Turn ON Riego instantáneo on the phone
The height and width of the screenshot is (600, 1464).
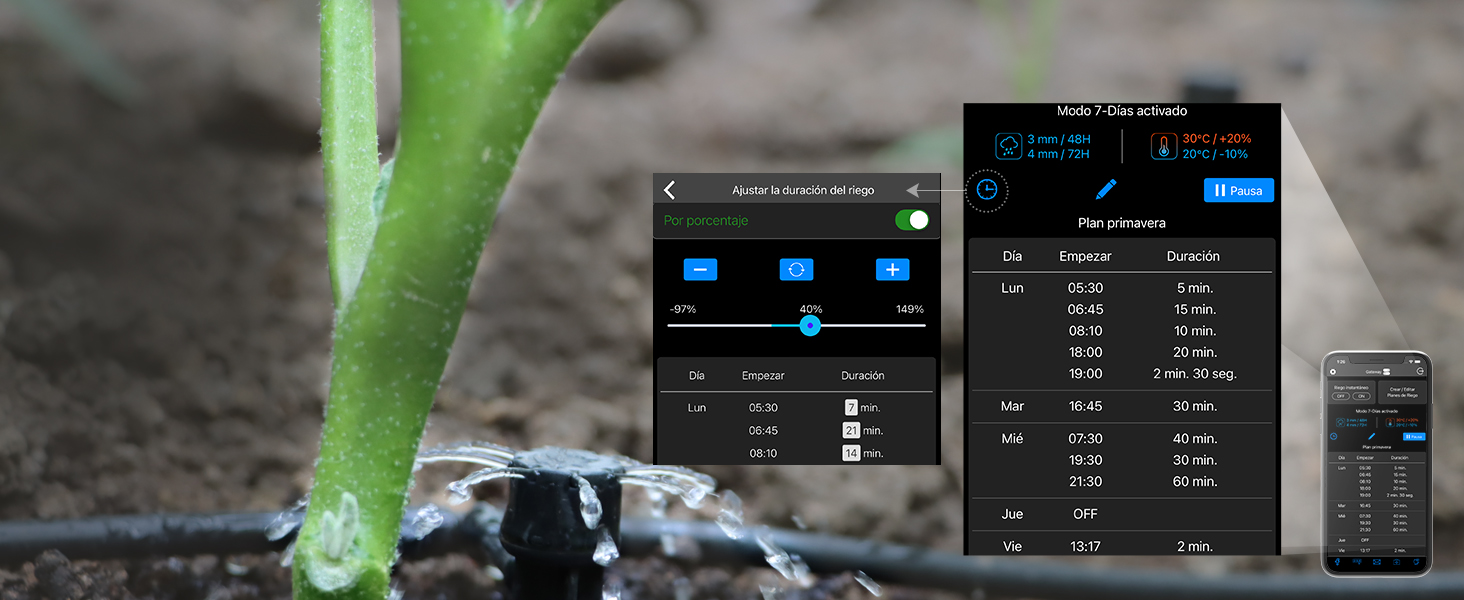coord(1363,397)
